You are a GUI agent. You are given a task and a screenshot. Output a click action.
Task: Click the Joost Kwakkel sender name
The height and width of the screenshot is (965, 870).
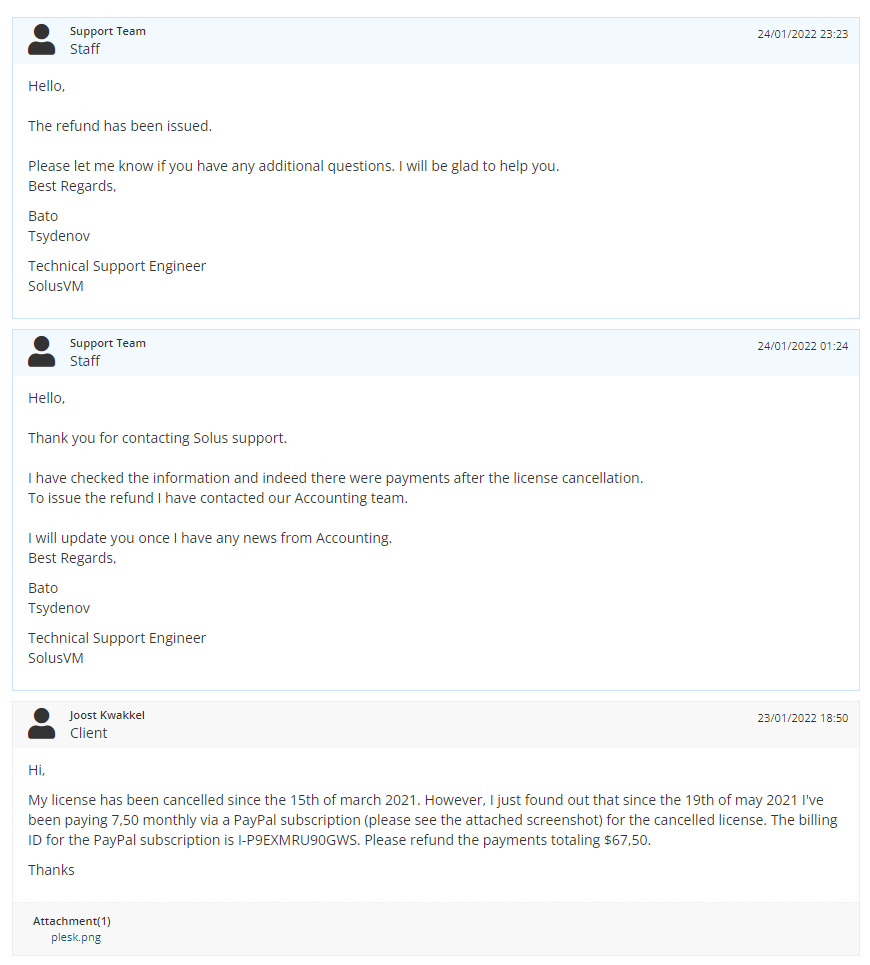coord(107,715)
